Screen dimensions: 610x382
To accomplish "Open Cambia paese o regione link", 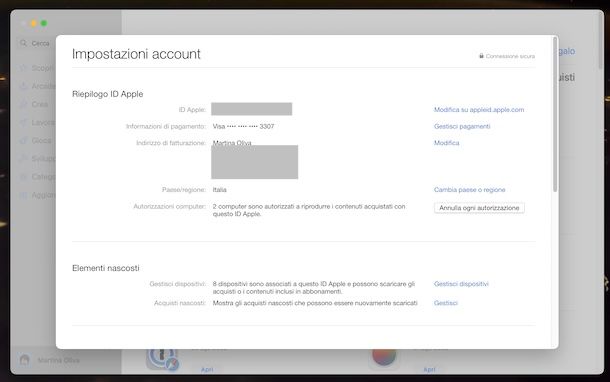I will coord(469,190).
